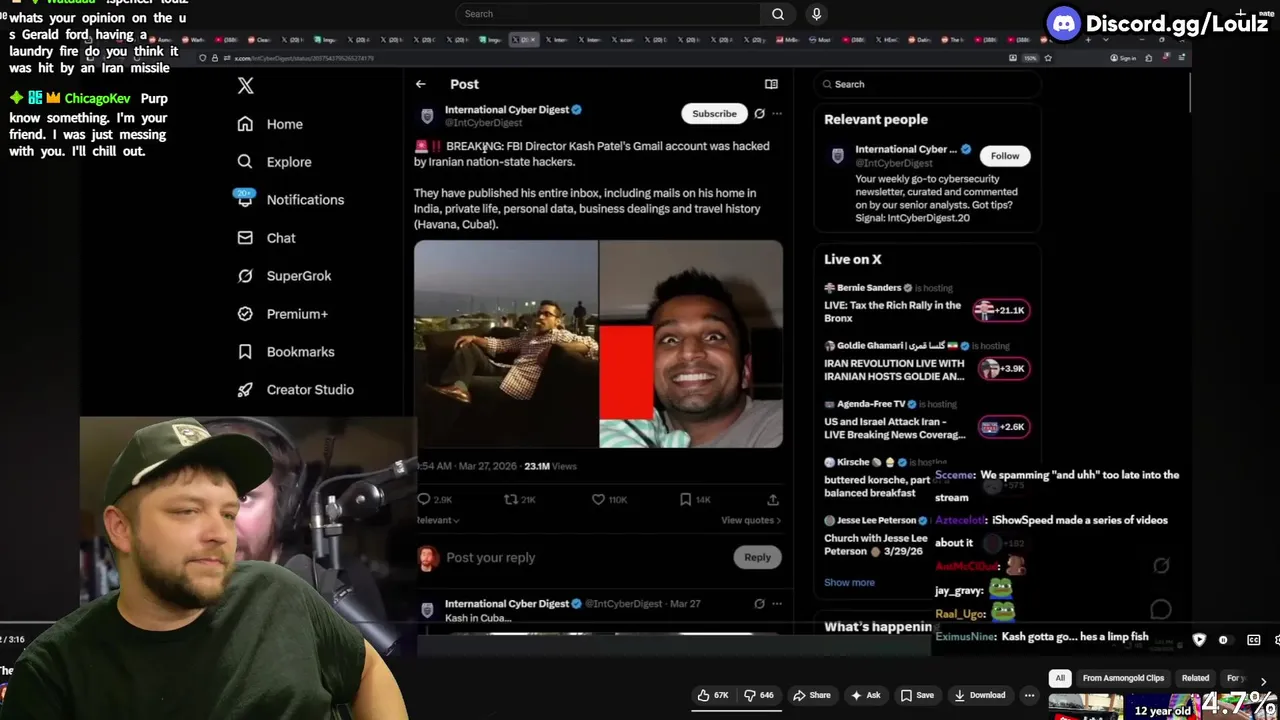This screenshot has width=1280, height=720.
Task: Click International Cyber Digest post author name
Action: pos(507,110)
